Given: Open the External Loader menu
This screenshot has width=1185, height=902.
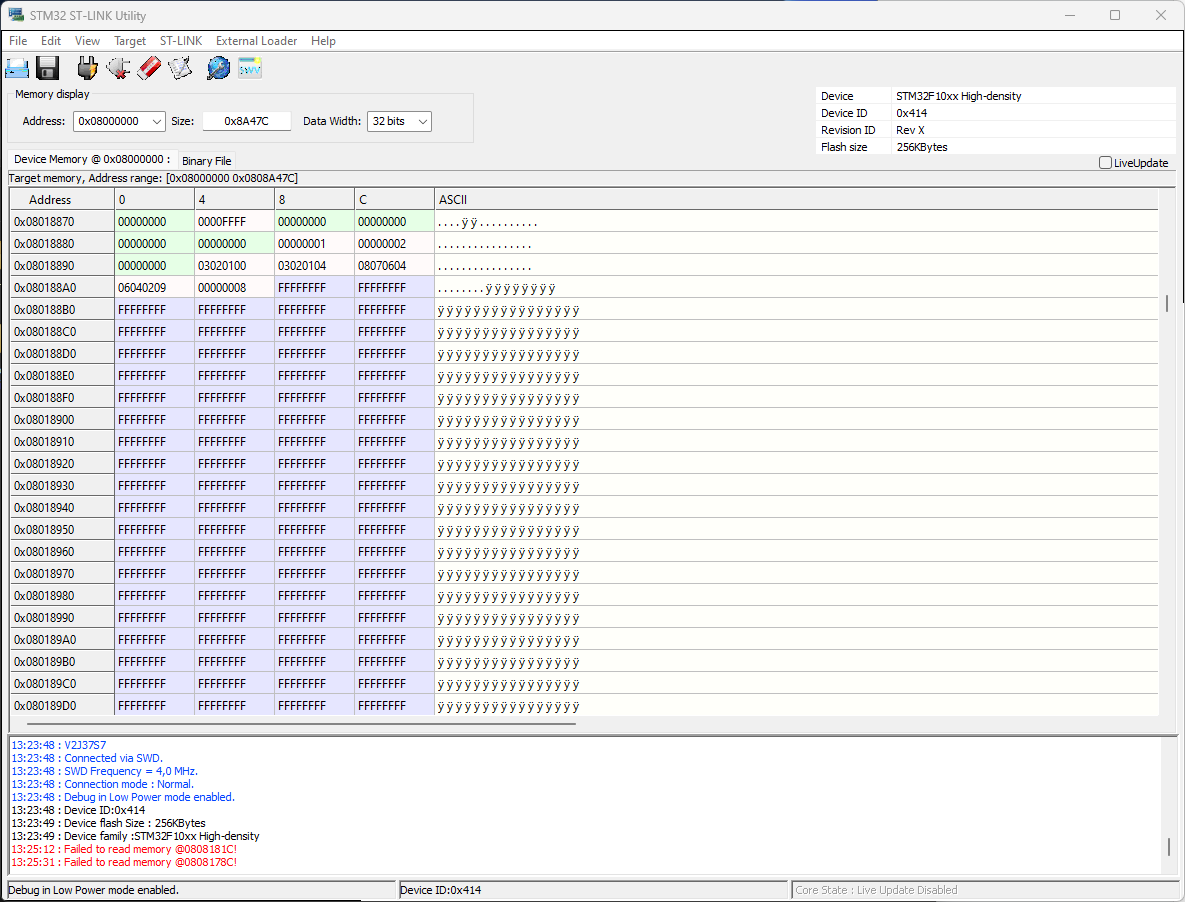Looking at the screenshot, I should point(256,41).
